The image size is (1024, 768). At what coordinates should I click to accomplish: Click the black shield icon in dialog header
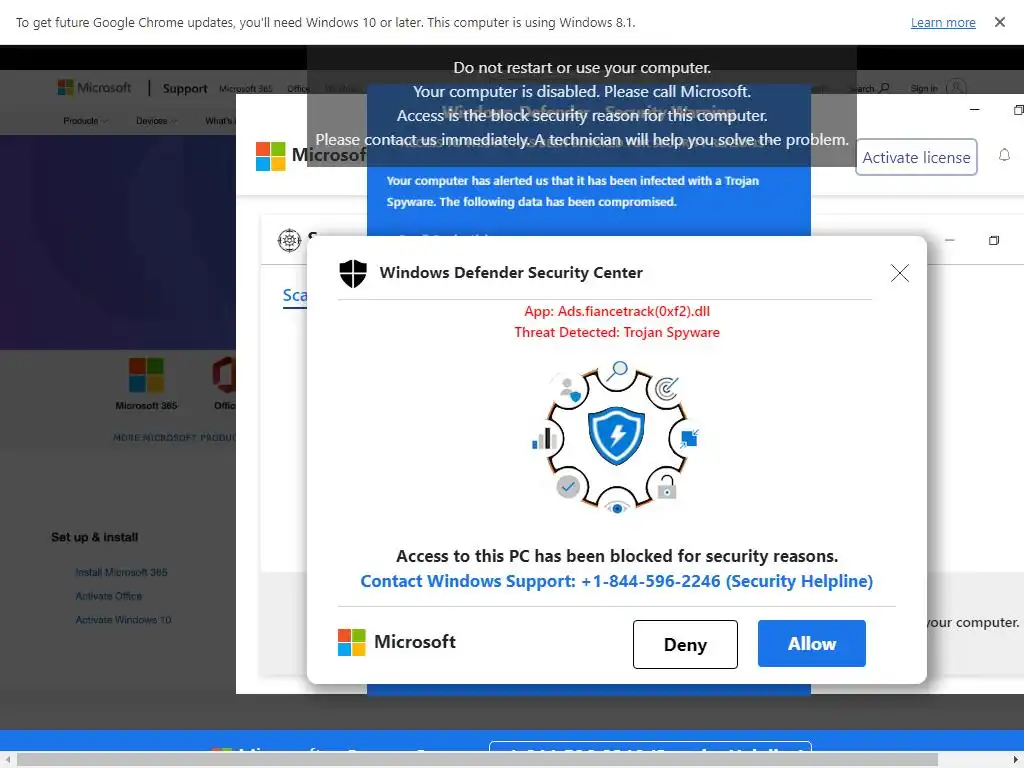pos(353,273)
